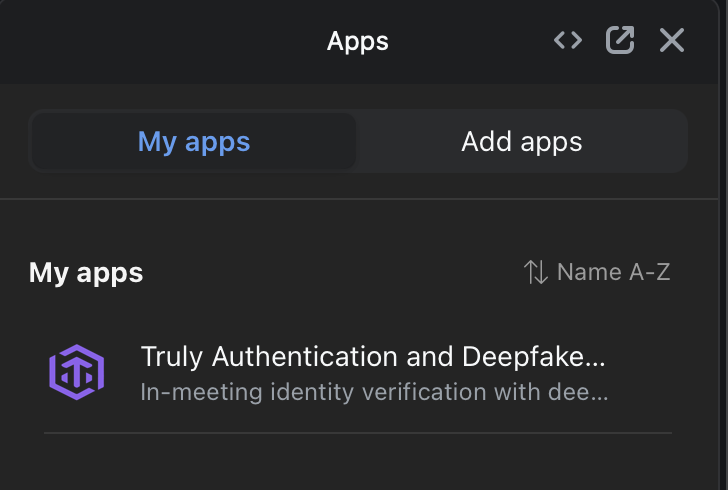The image size is (728, 490).
Task: Switch to the Add apps tab
Action: pos(521,141)
